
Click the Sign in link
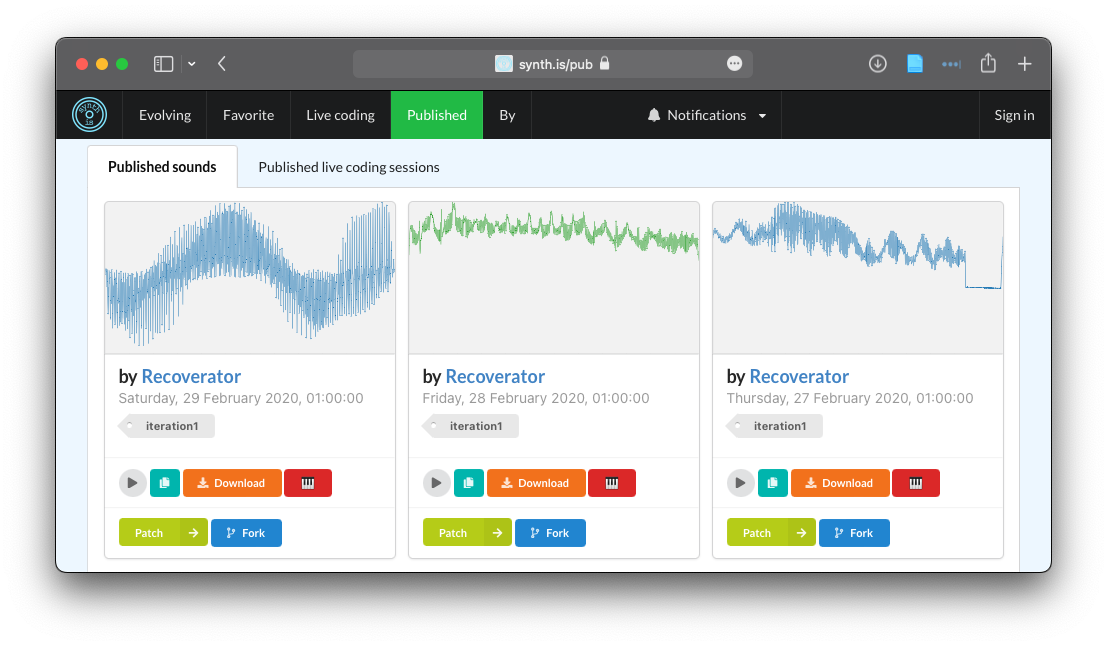1015,115
